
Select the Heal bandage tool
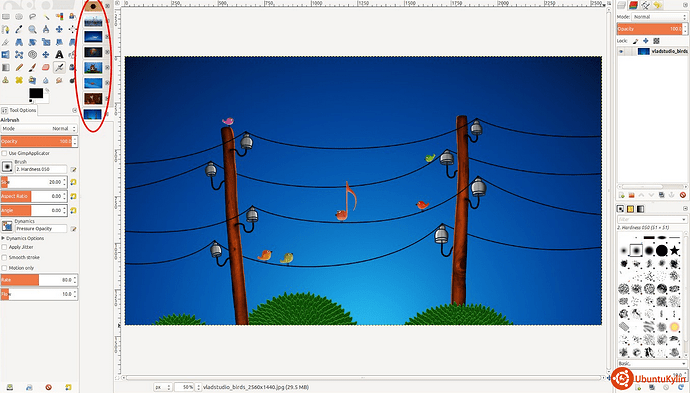click(x=19, y=80)
